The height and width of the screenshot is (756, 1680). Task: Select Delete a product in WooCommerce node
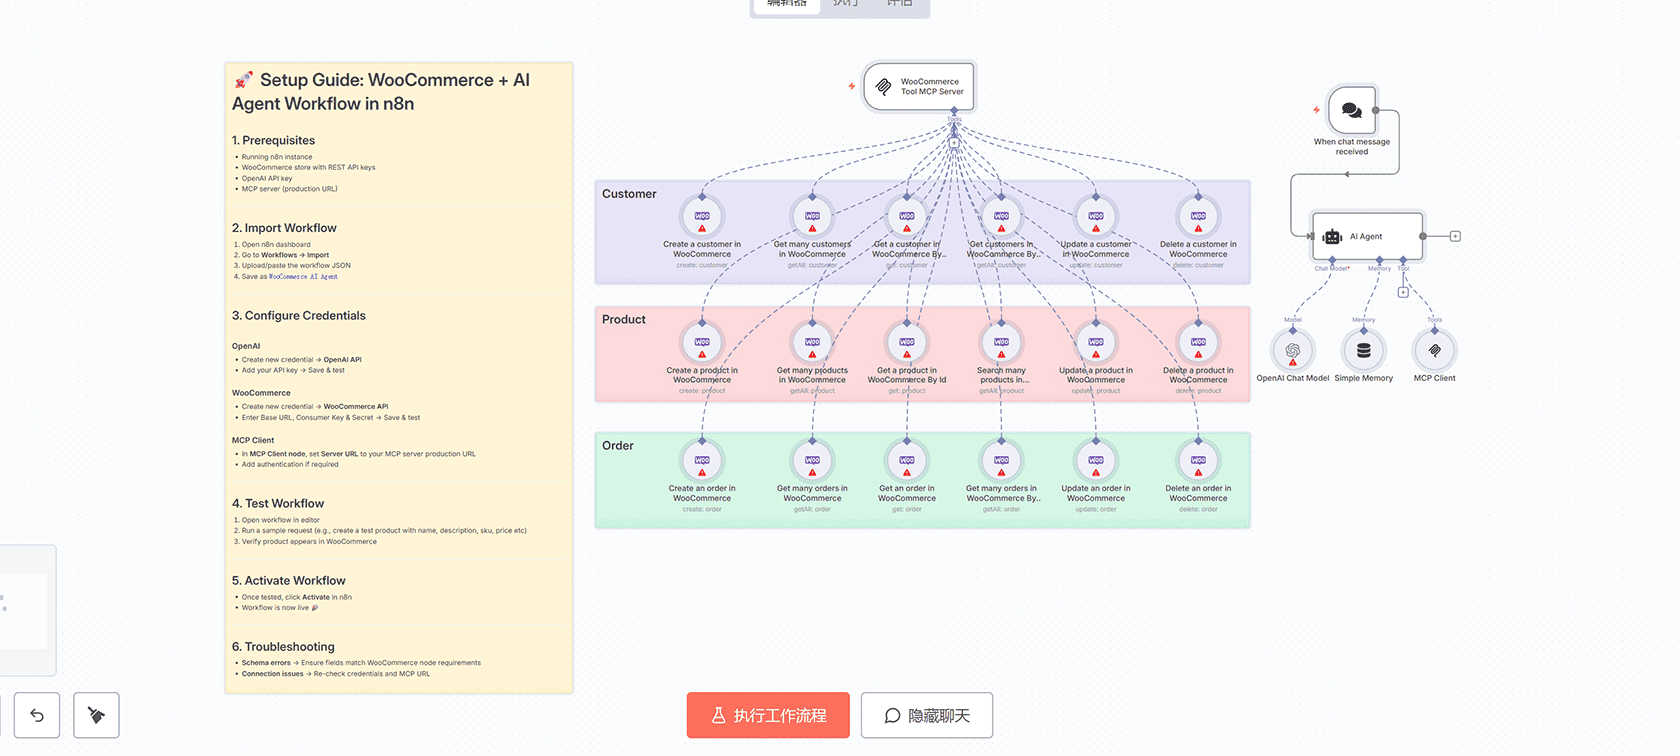point(1198,343)
